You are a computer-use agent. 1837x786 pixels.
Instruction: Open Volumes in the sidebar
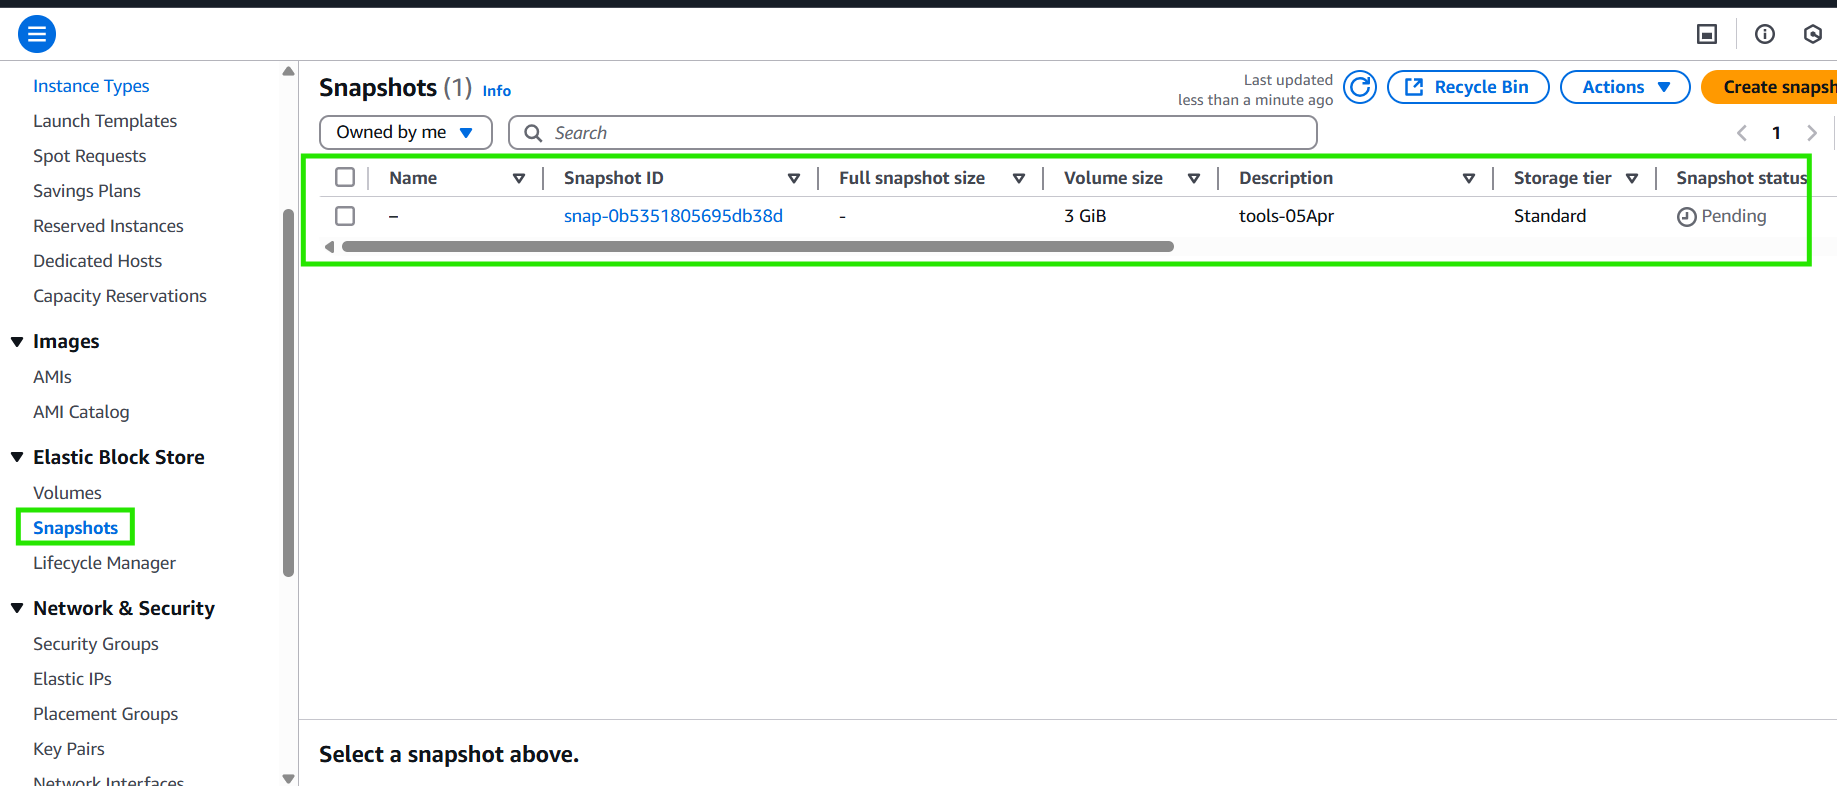[67, 493]
